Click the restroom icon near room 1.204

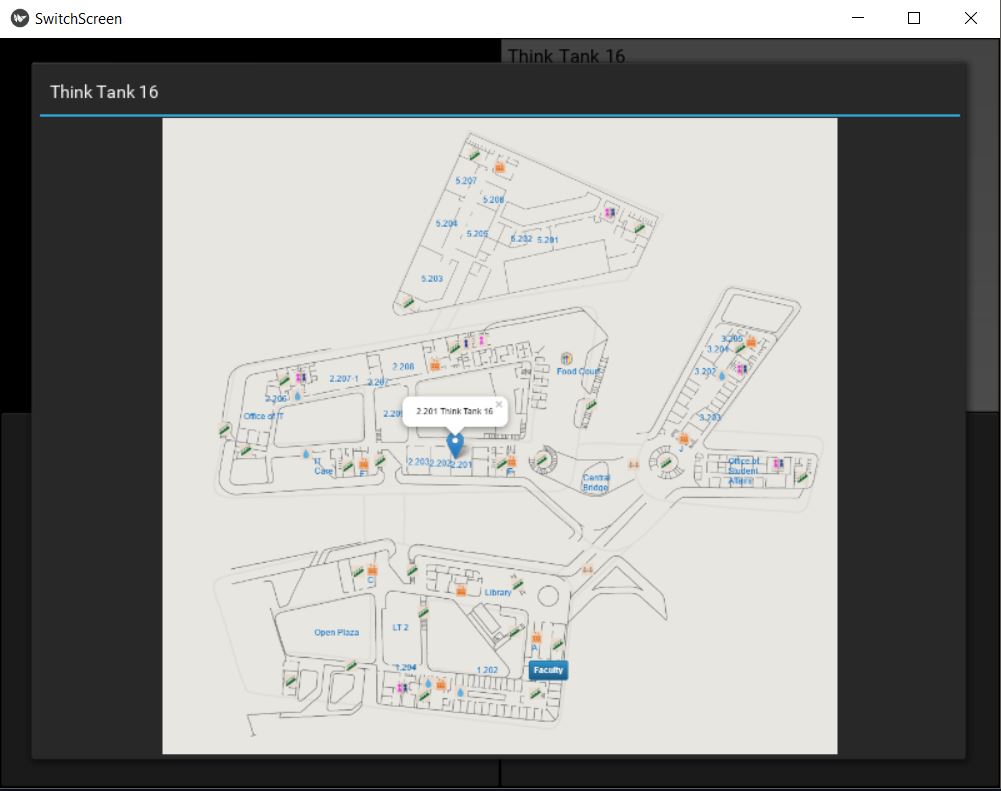[402, 687]
